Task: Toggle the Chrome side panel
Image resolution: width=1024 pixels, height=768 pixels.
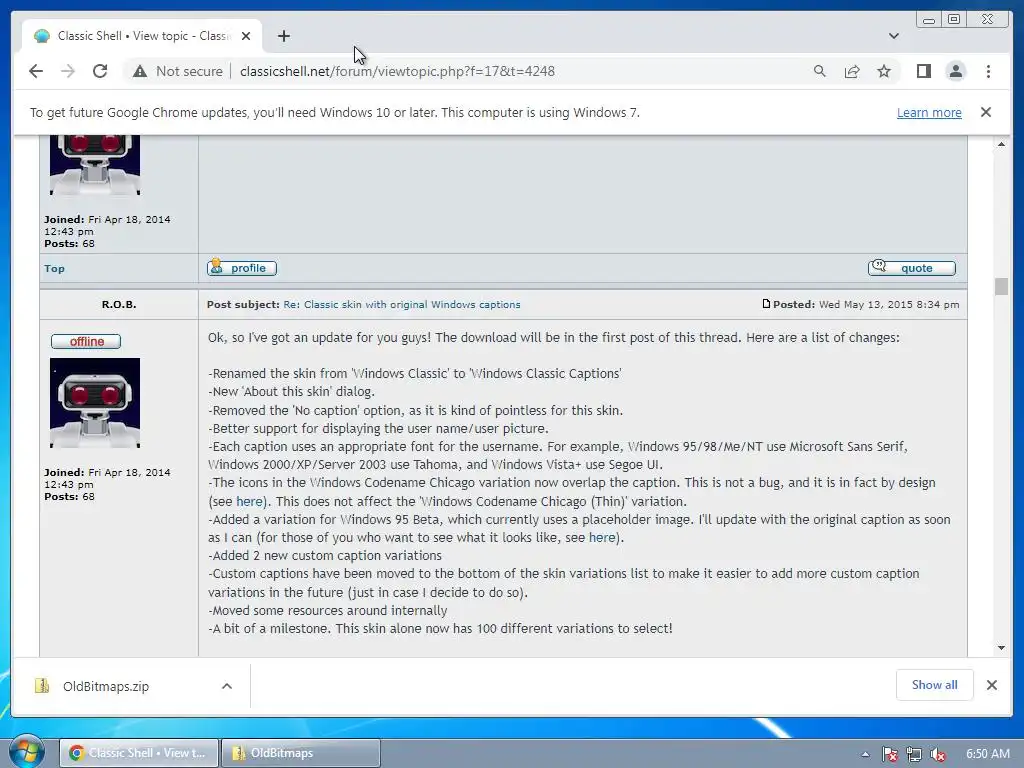Action: (x=923, y=71)
